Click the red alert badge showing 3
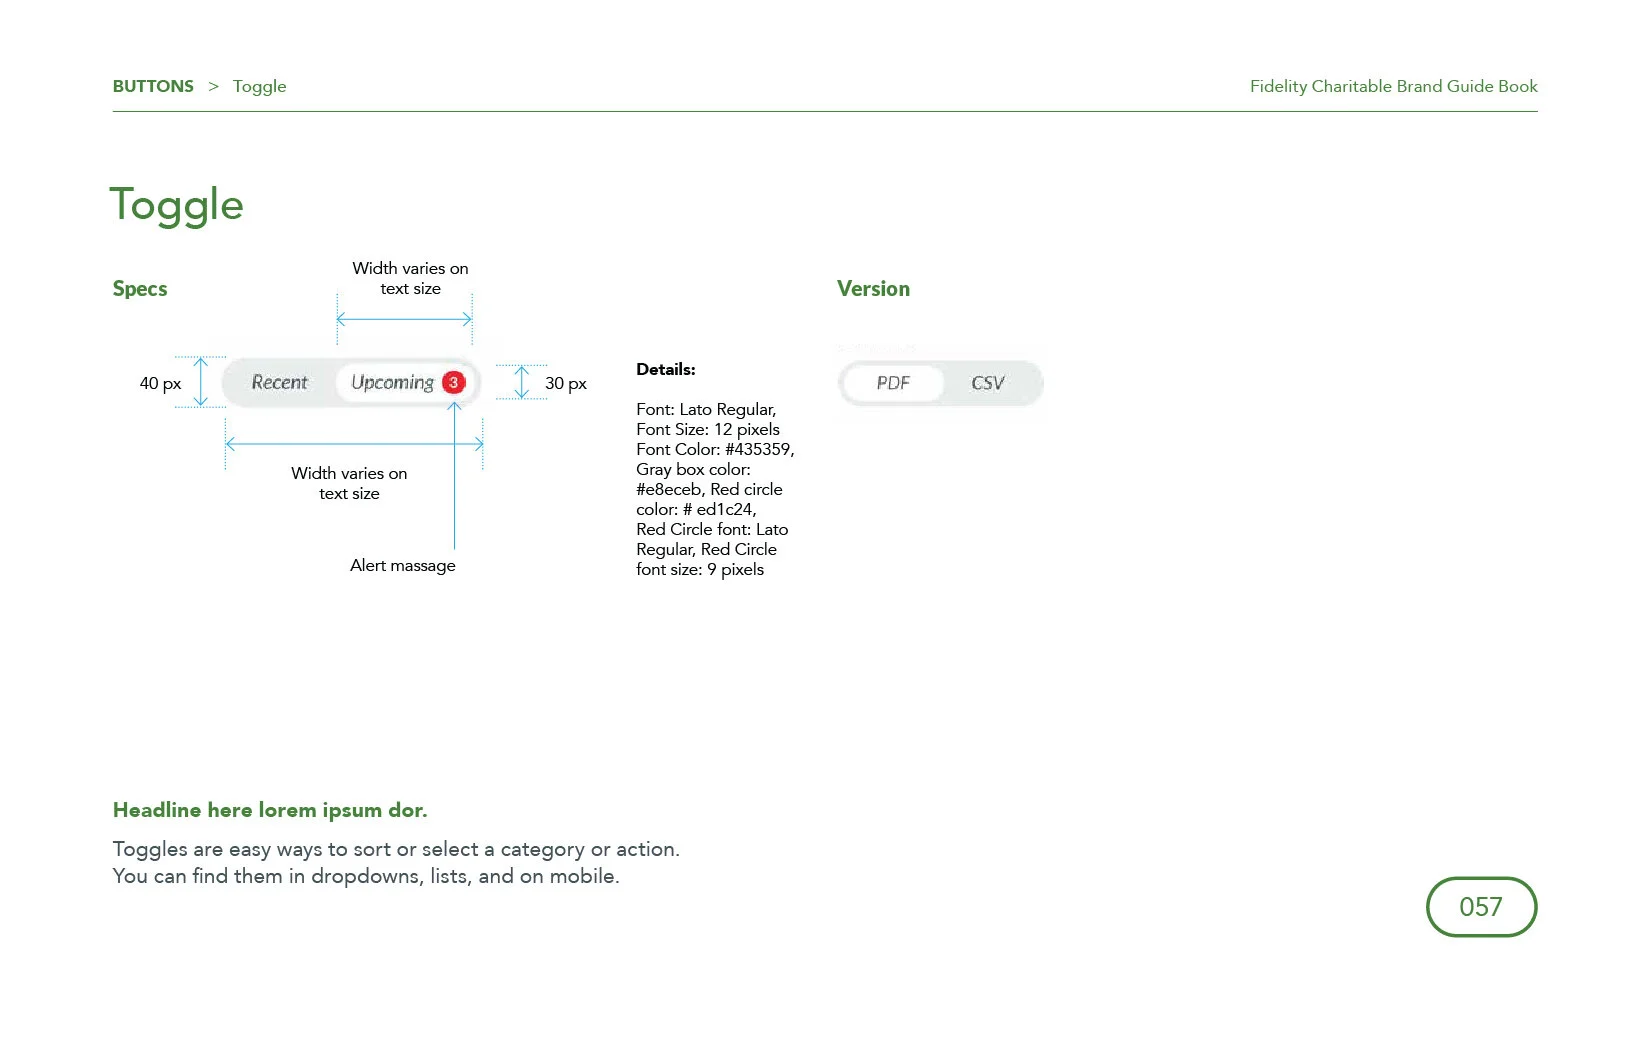Viewport: 1651px width, 1050px height. point(454,383)
